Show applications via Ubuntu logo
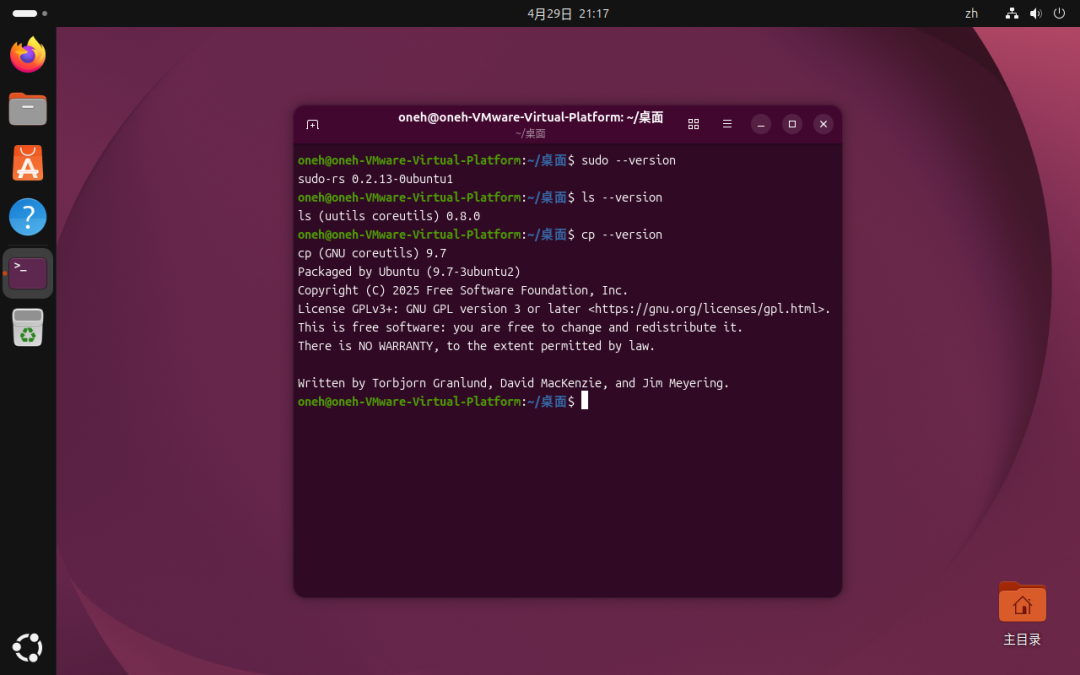Screen dimensions: 1080x675 28,647
